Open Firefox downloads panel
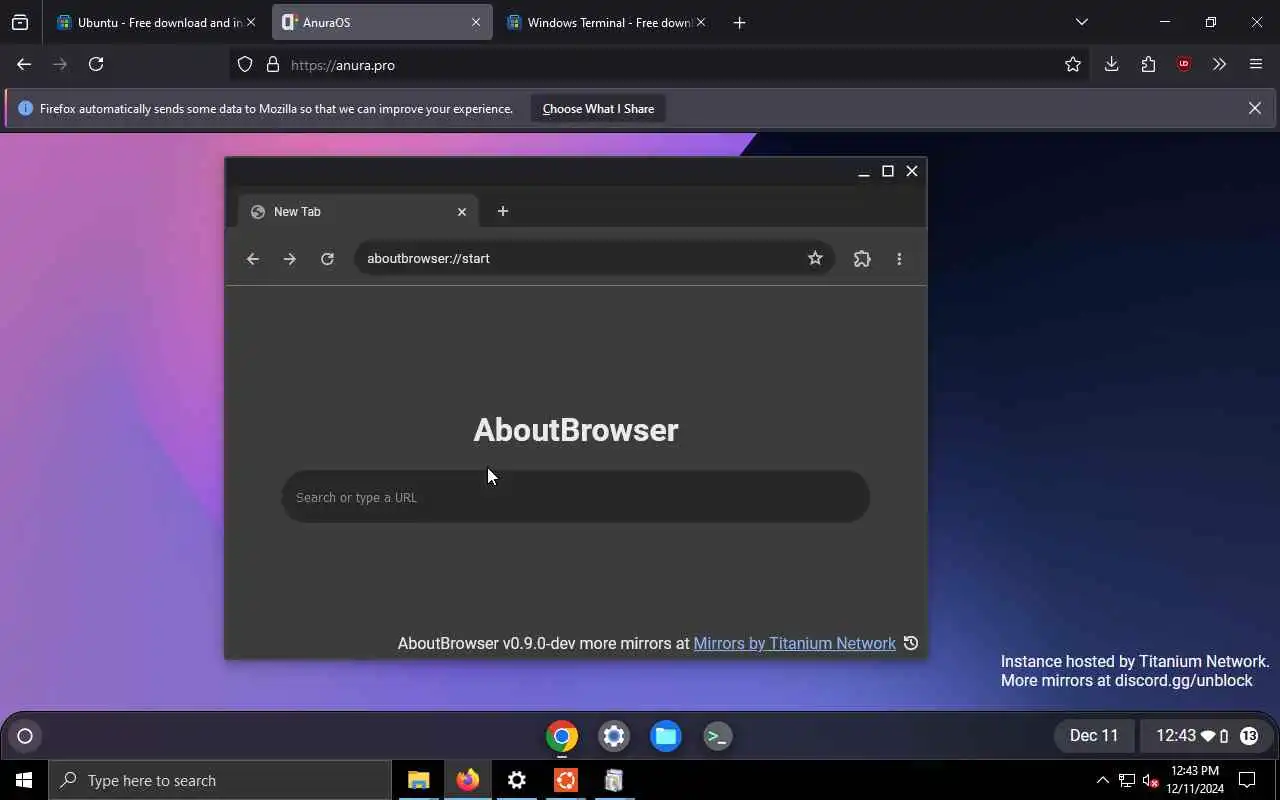 (x=1111, y=64)
